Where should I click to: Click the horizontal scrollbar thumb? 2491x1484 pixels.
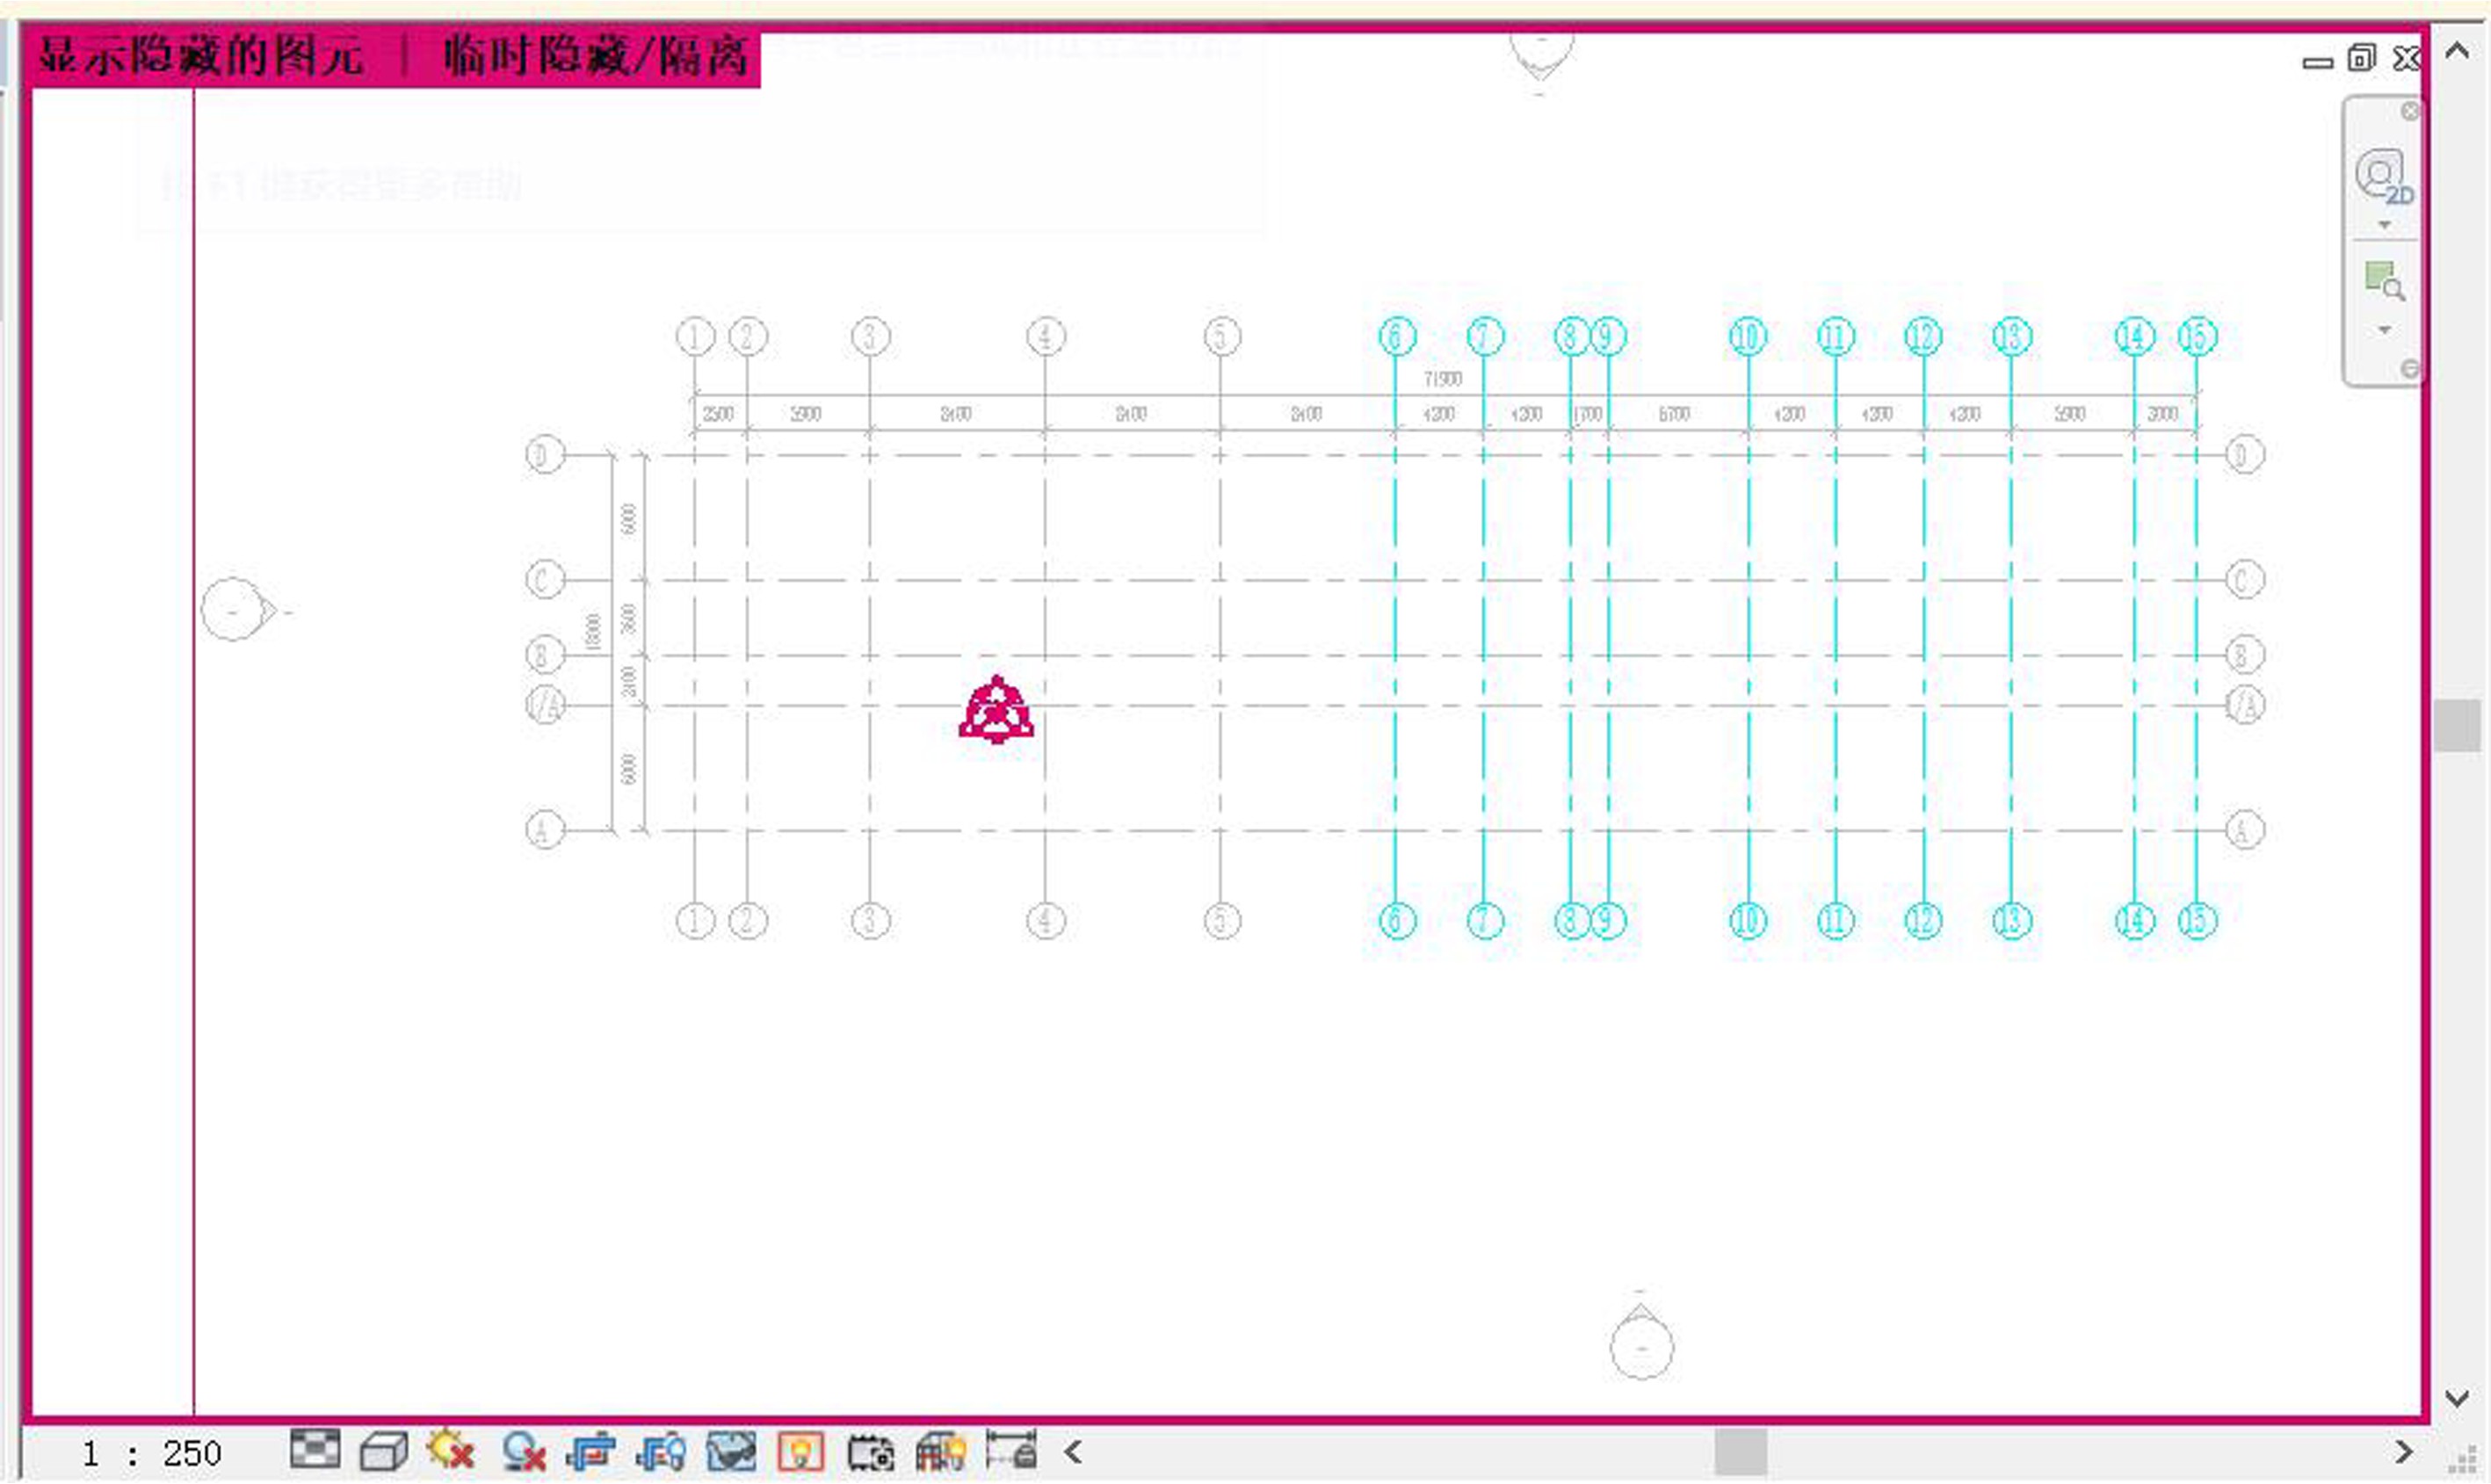[1740, 1452]
